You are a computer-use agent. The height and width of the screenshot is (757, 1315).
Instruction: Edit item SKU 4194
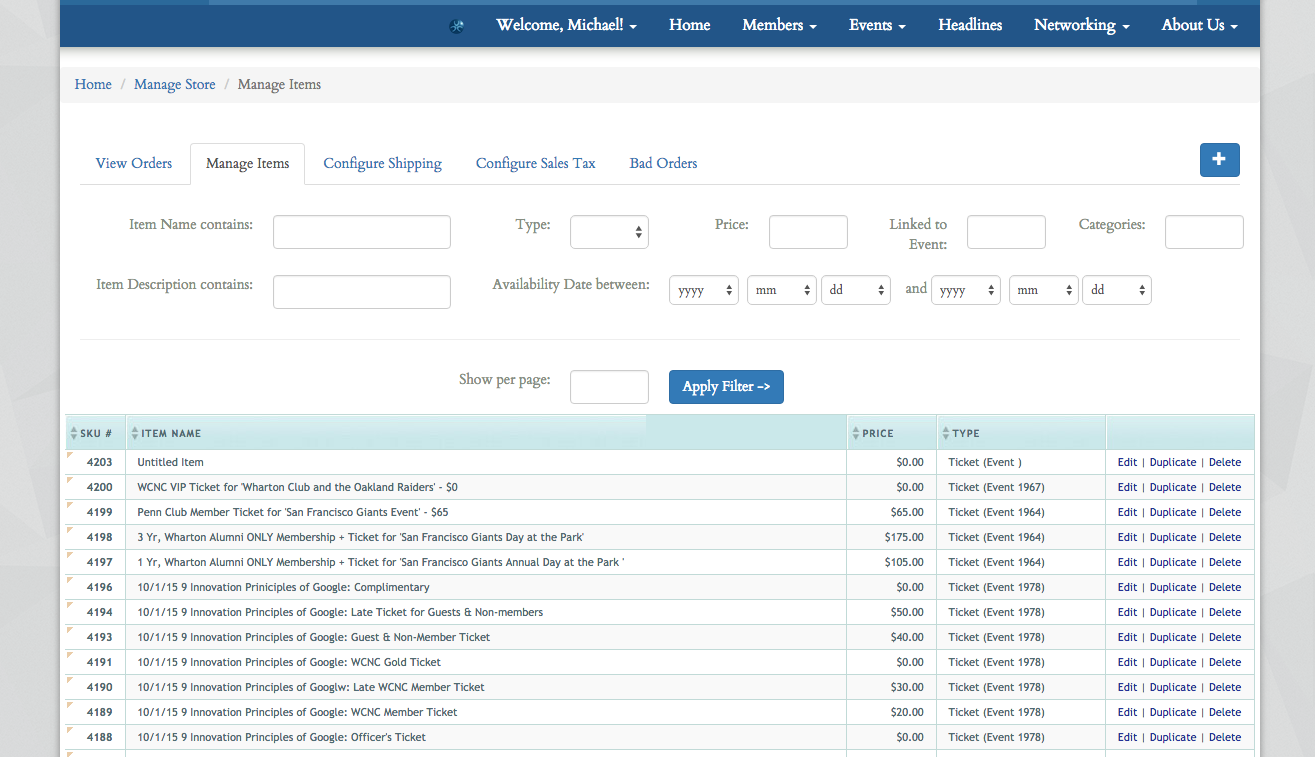[x=1127, y=612]
